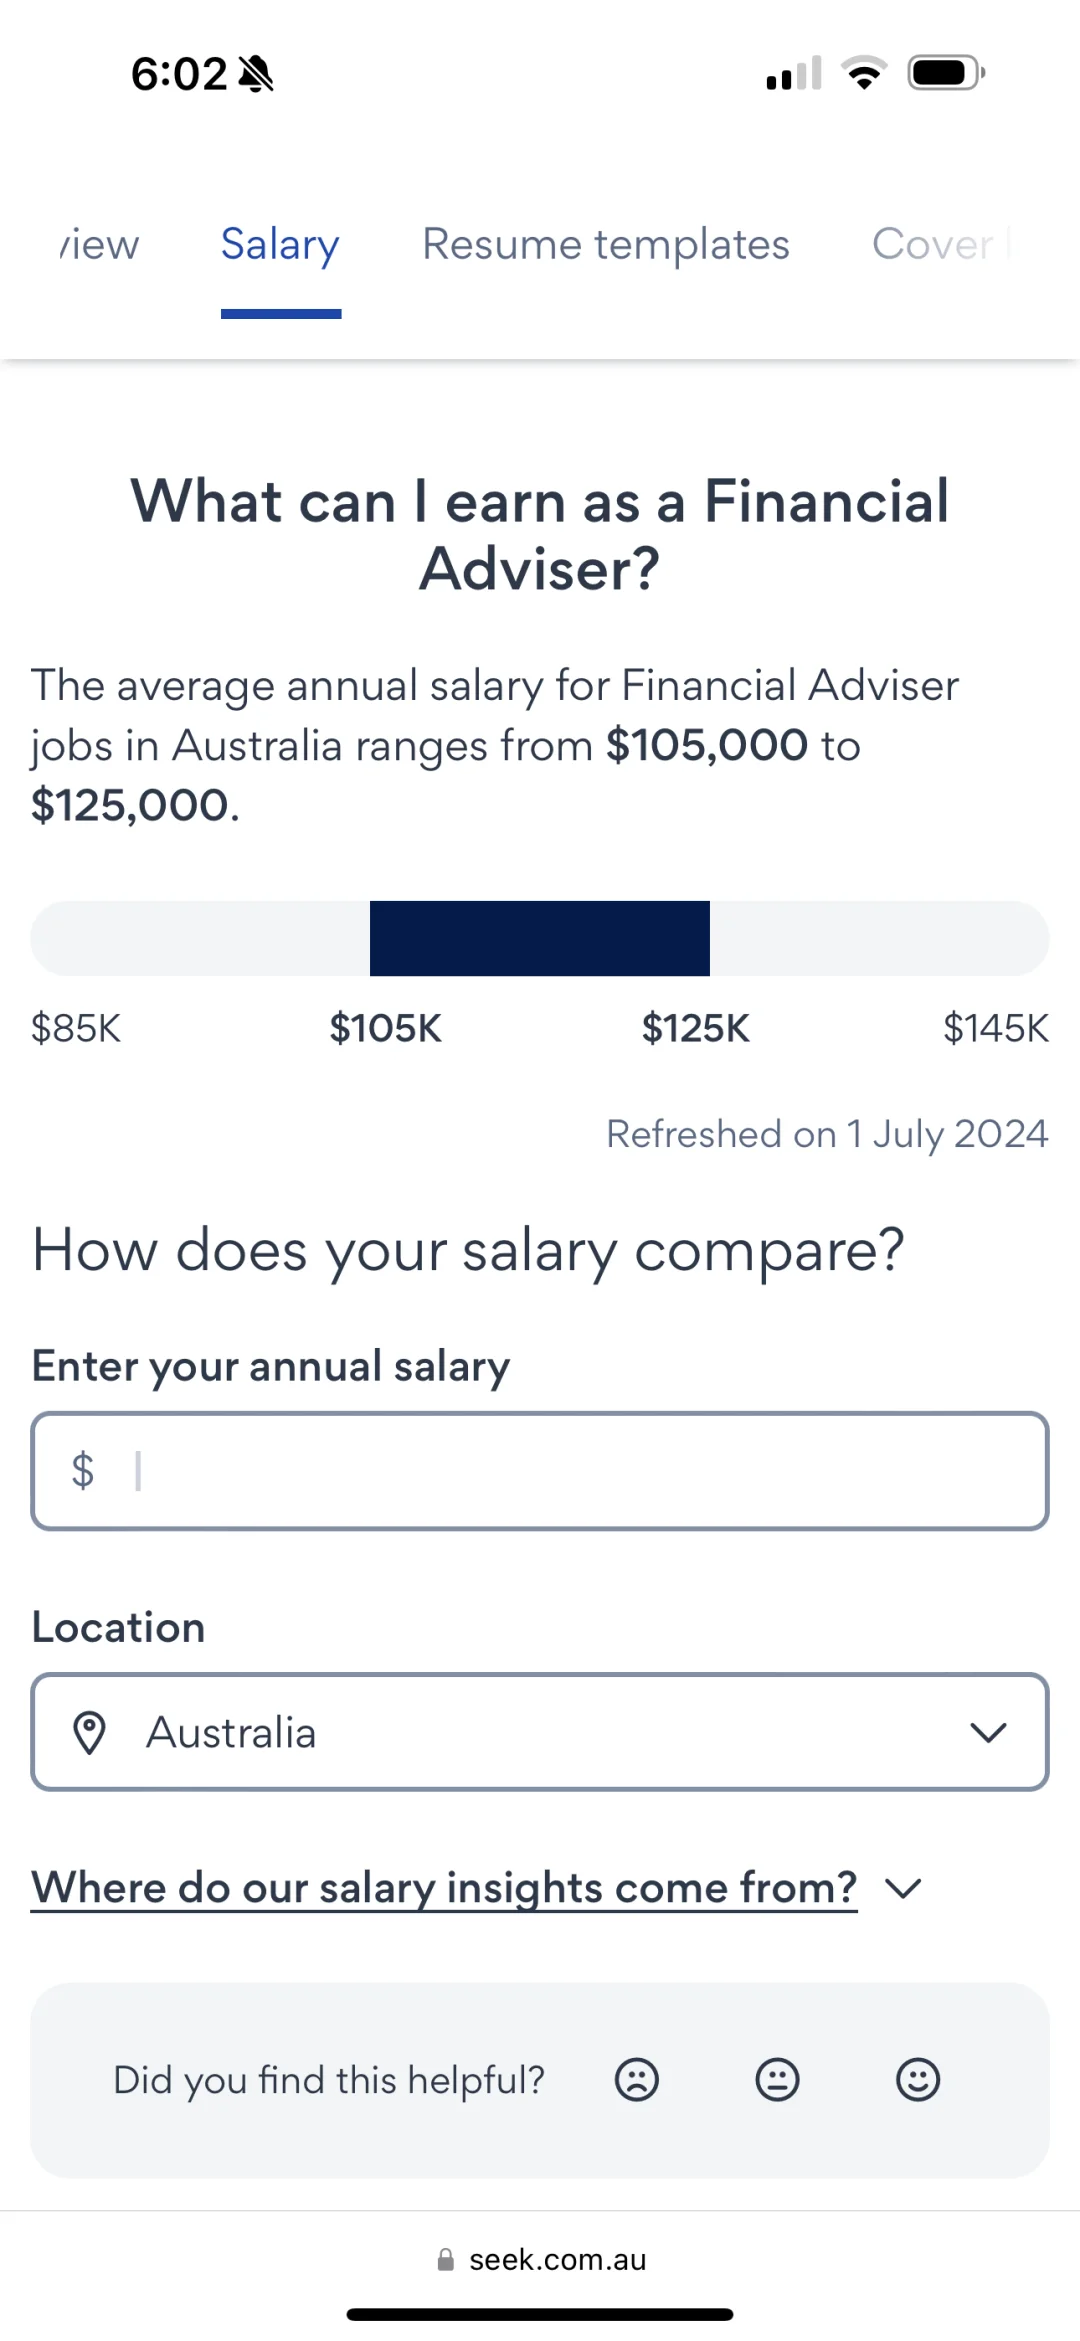Tap the happy face feedback icon
This screenshot has height=2341, width=1080.
(918, 2080)
